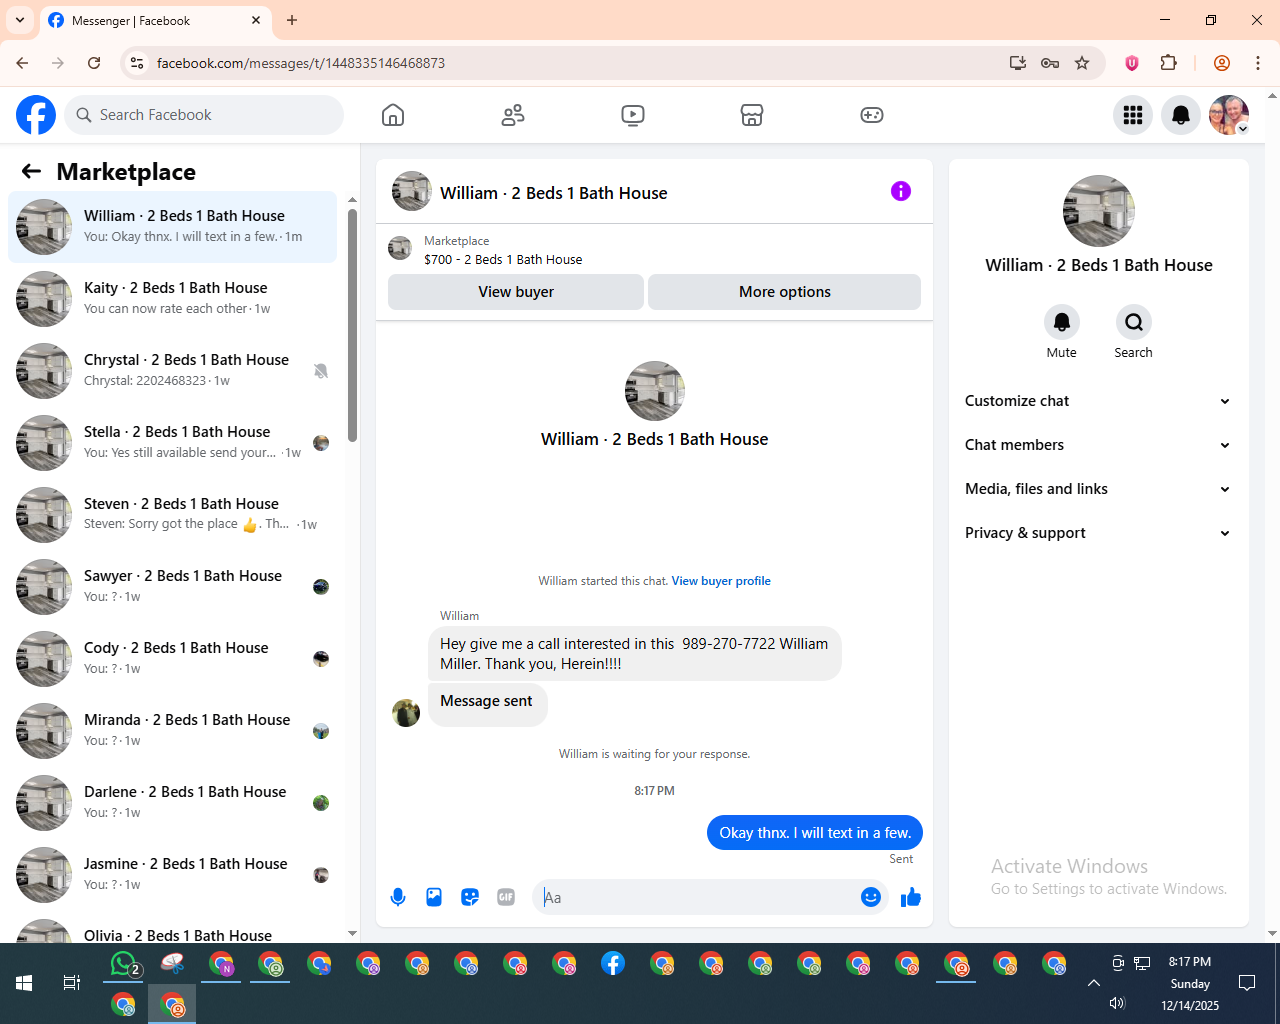Choose a sticker icon
Viewport: 1280px width, 1024px height.
coord(470,897)
